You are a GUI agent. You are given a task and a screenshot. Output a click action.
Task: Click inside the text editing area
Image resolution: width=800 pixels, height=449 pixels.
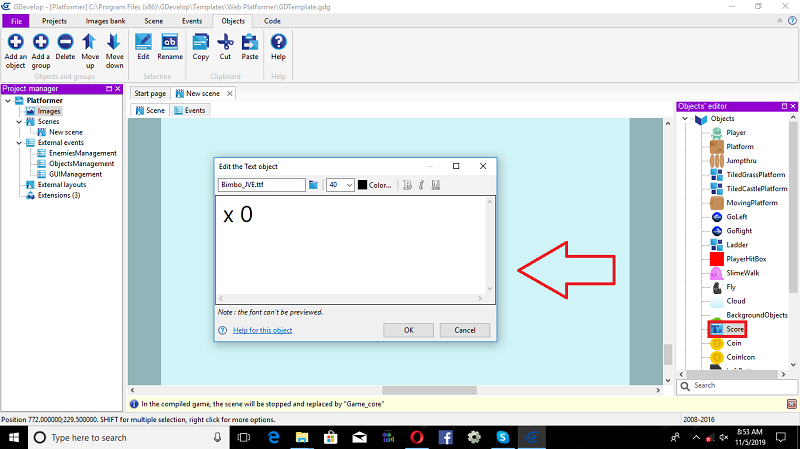pyautogui.click(x=351, y=245)
